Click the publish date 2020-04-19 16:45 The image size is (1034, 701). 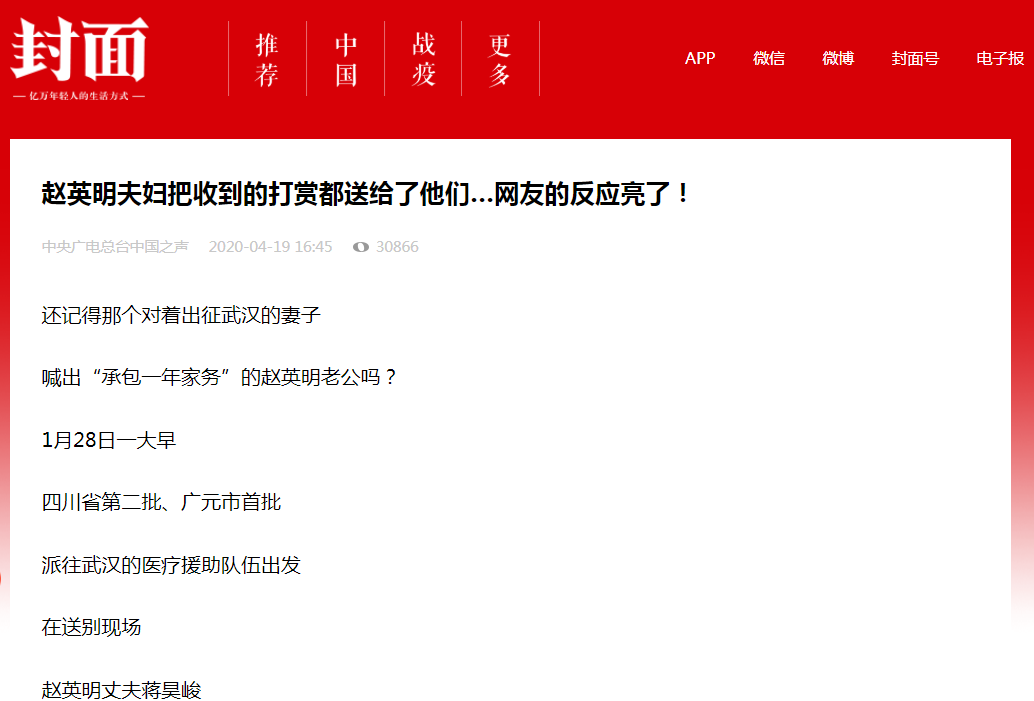[270, 247]
